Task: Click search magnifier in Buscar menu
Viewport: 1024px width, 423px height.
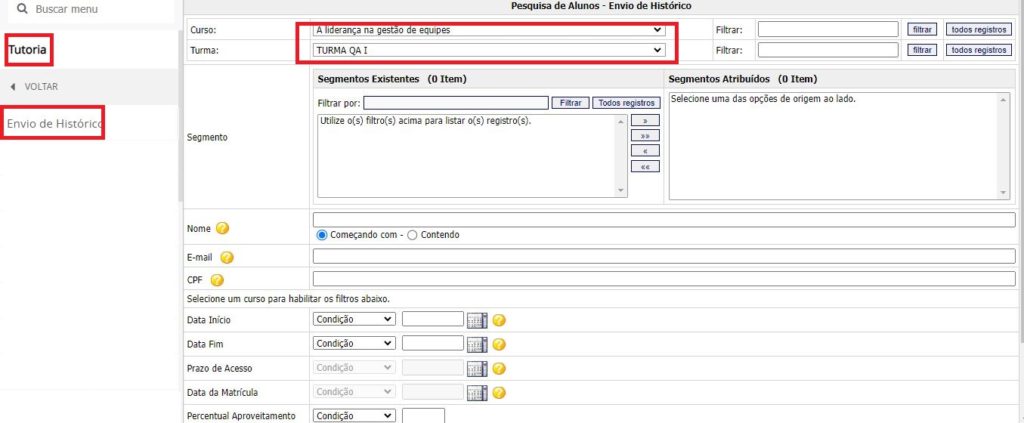Action: click(x=21, y=9)
